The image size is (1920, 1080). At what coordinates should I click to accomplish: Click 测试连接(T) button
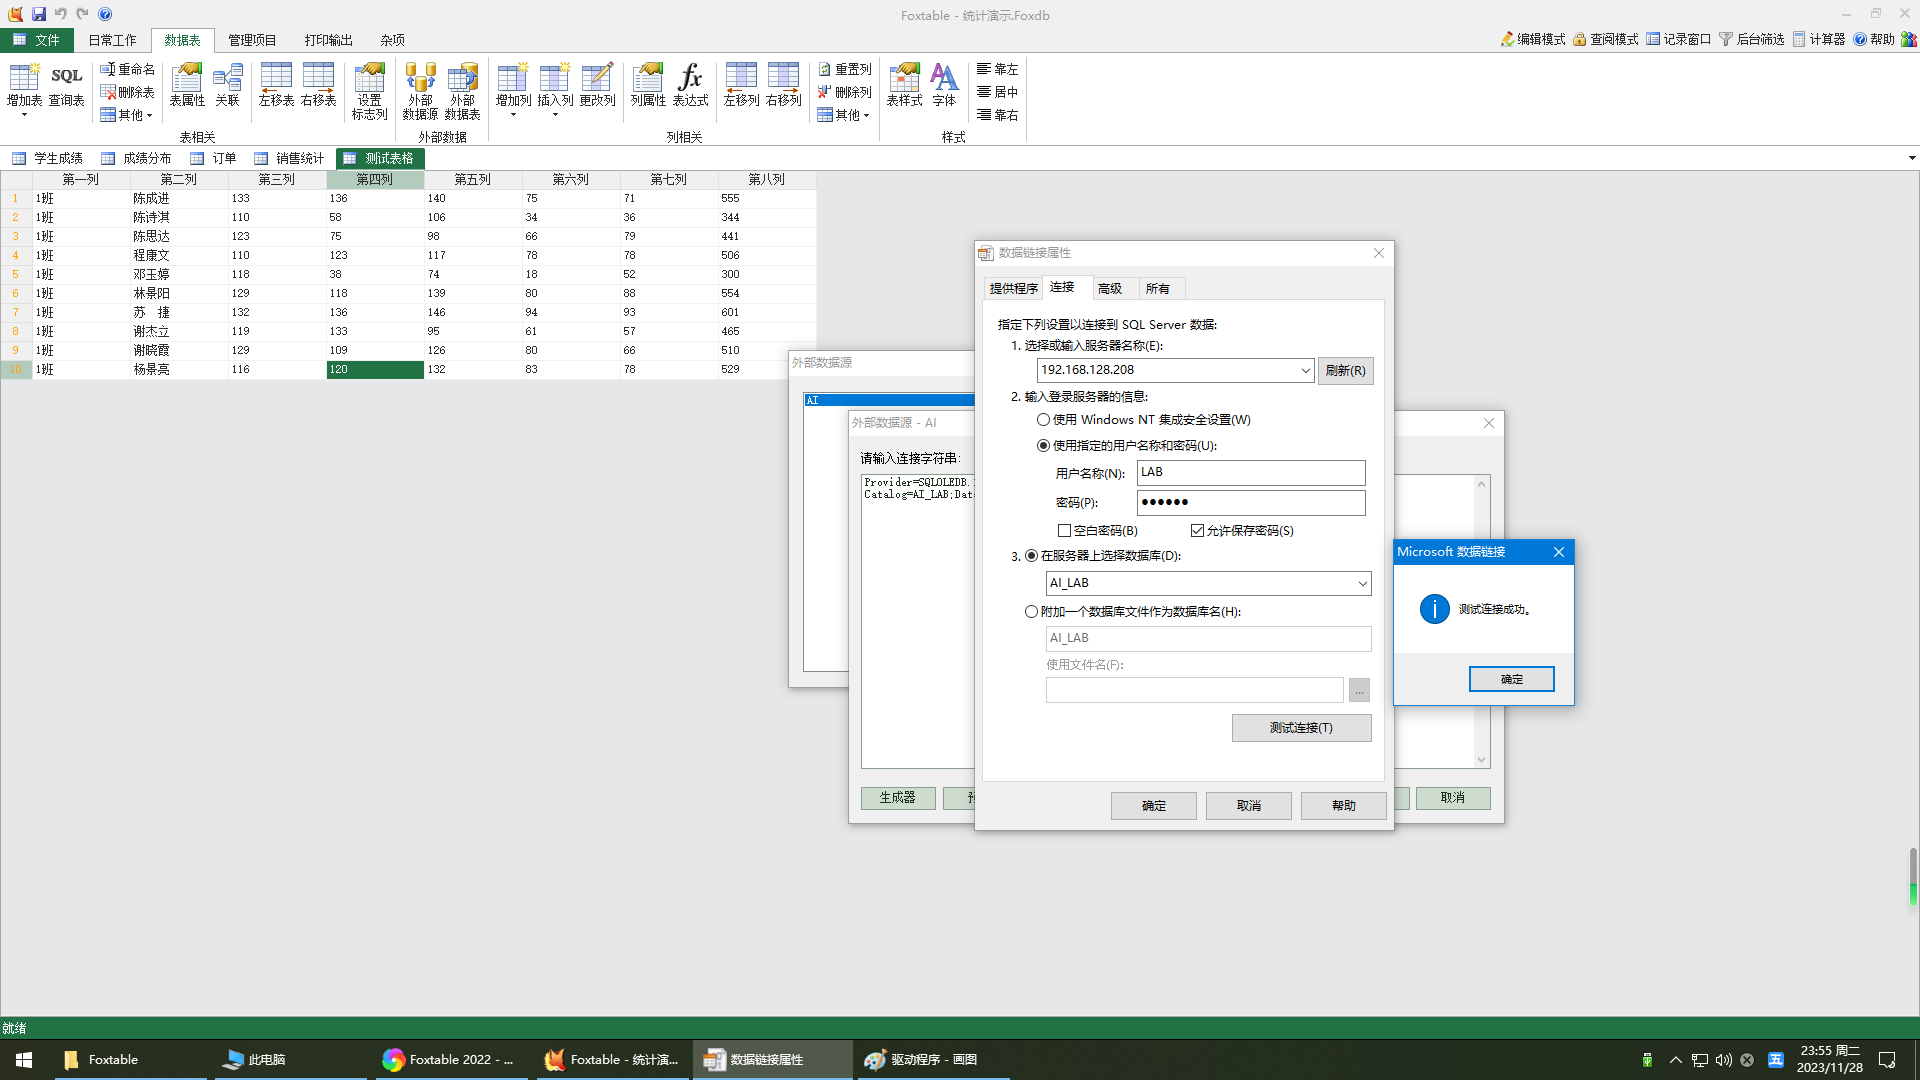1301,728
